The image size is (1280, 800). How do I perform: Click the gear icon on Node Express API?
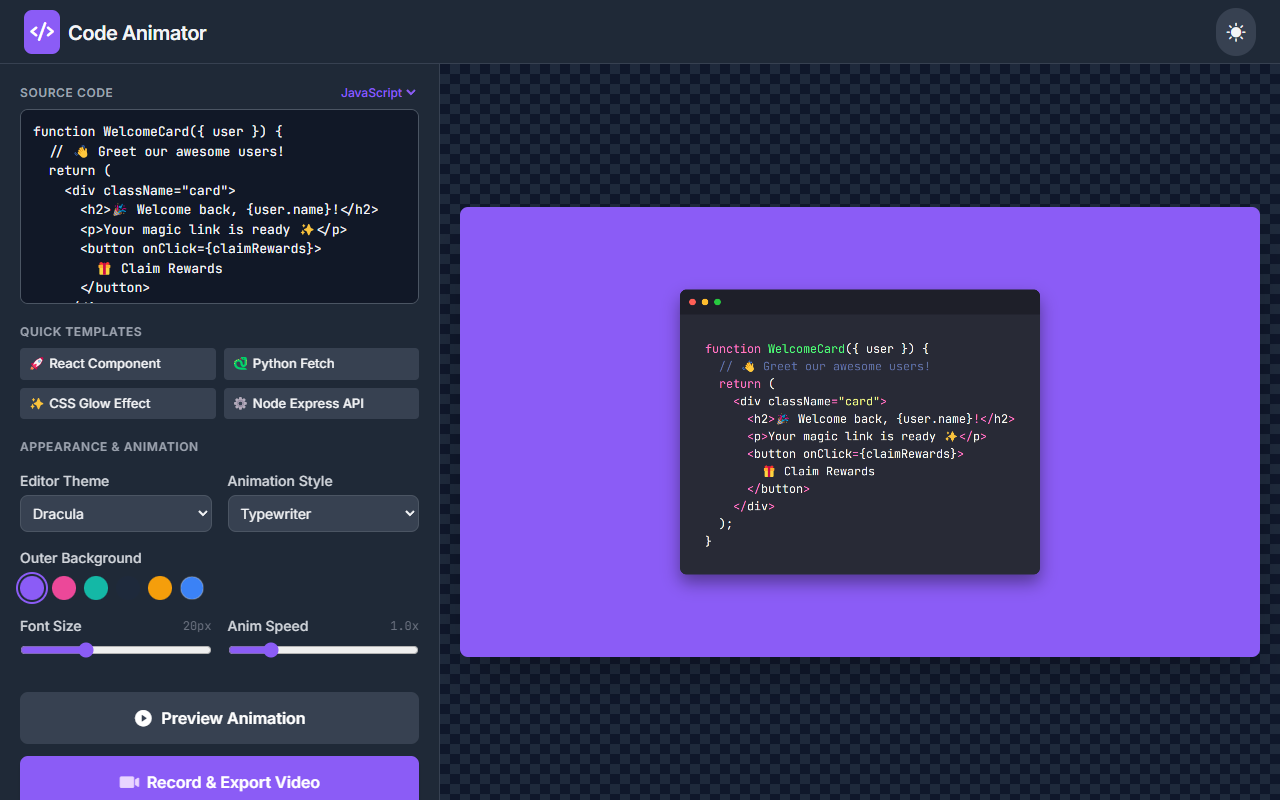[x=240, y=403]
